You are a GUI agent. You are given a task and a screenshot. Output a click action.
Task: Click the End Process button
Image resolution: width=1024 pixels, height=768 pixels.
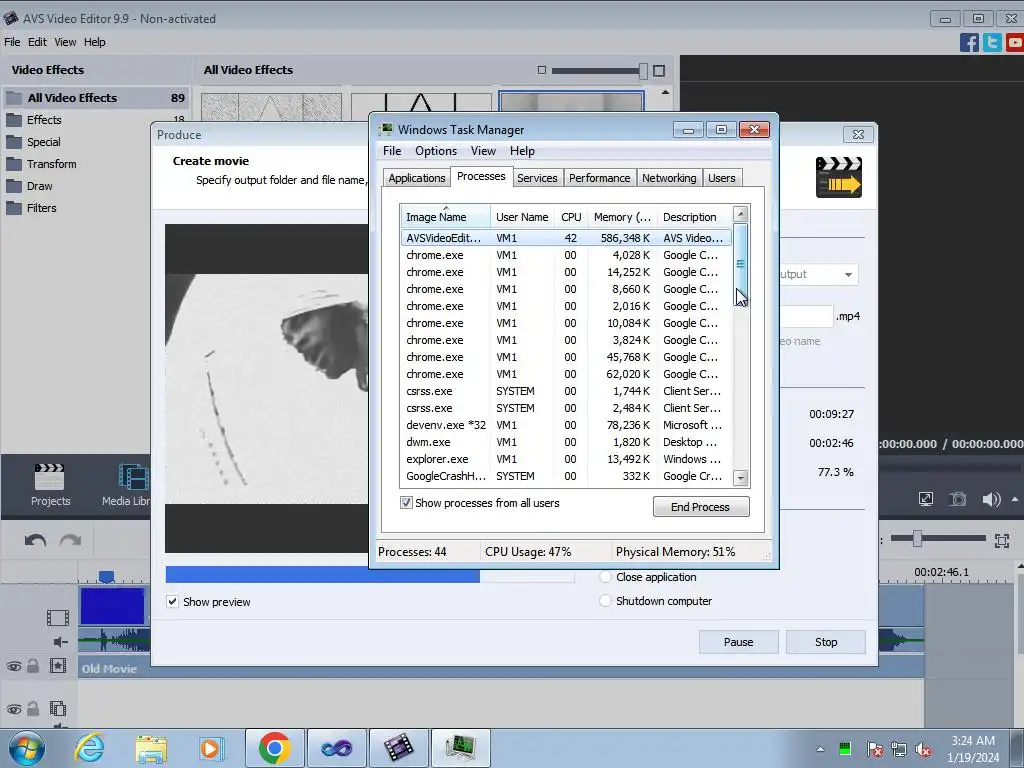pos(701,507)
